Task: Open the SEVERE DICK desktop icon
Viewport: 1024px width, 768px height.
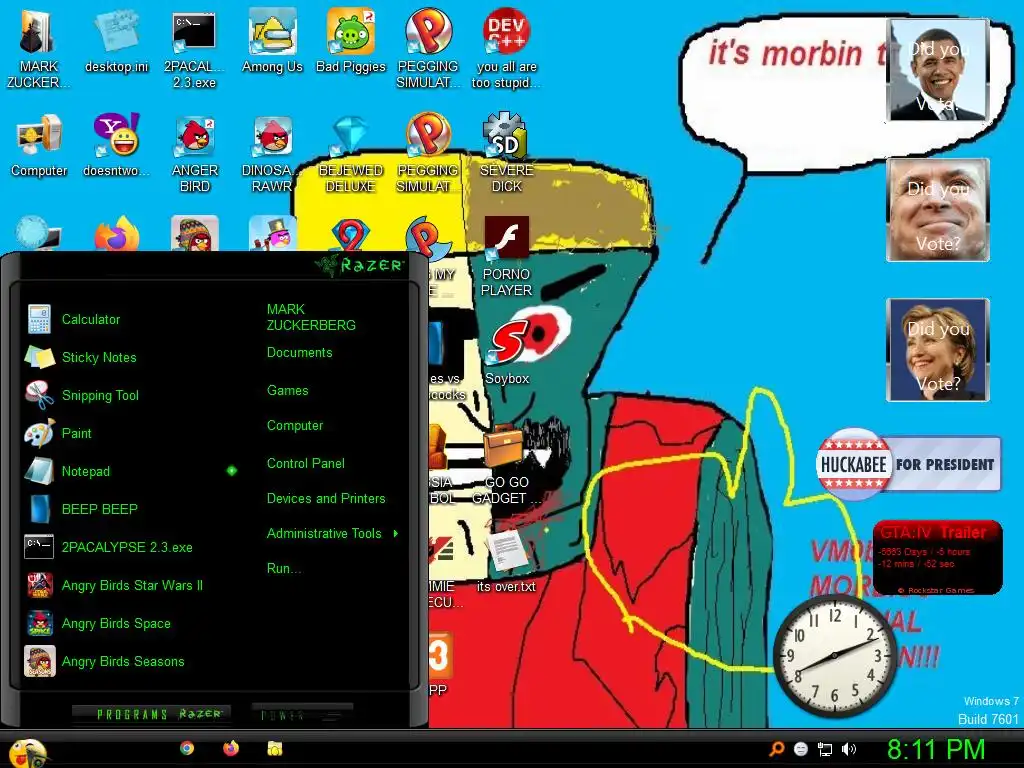Action: click(506, 153)
